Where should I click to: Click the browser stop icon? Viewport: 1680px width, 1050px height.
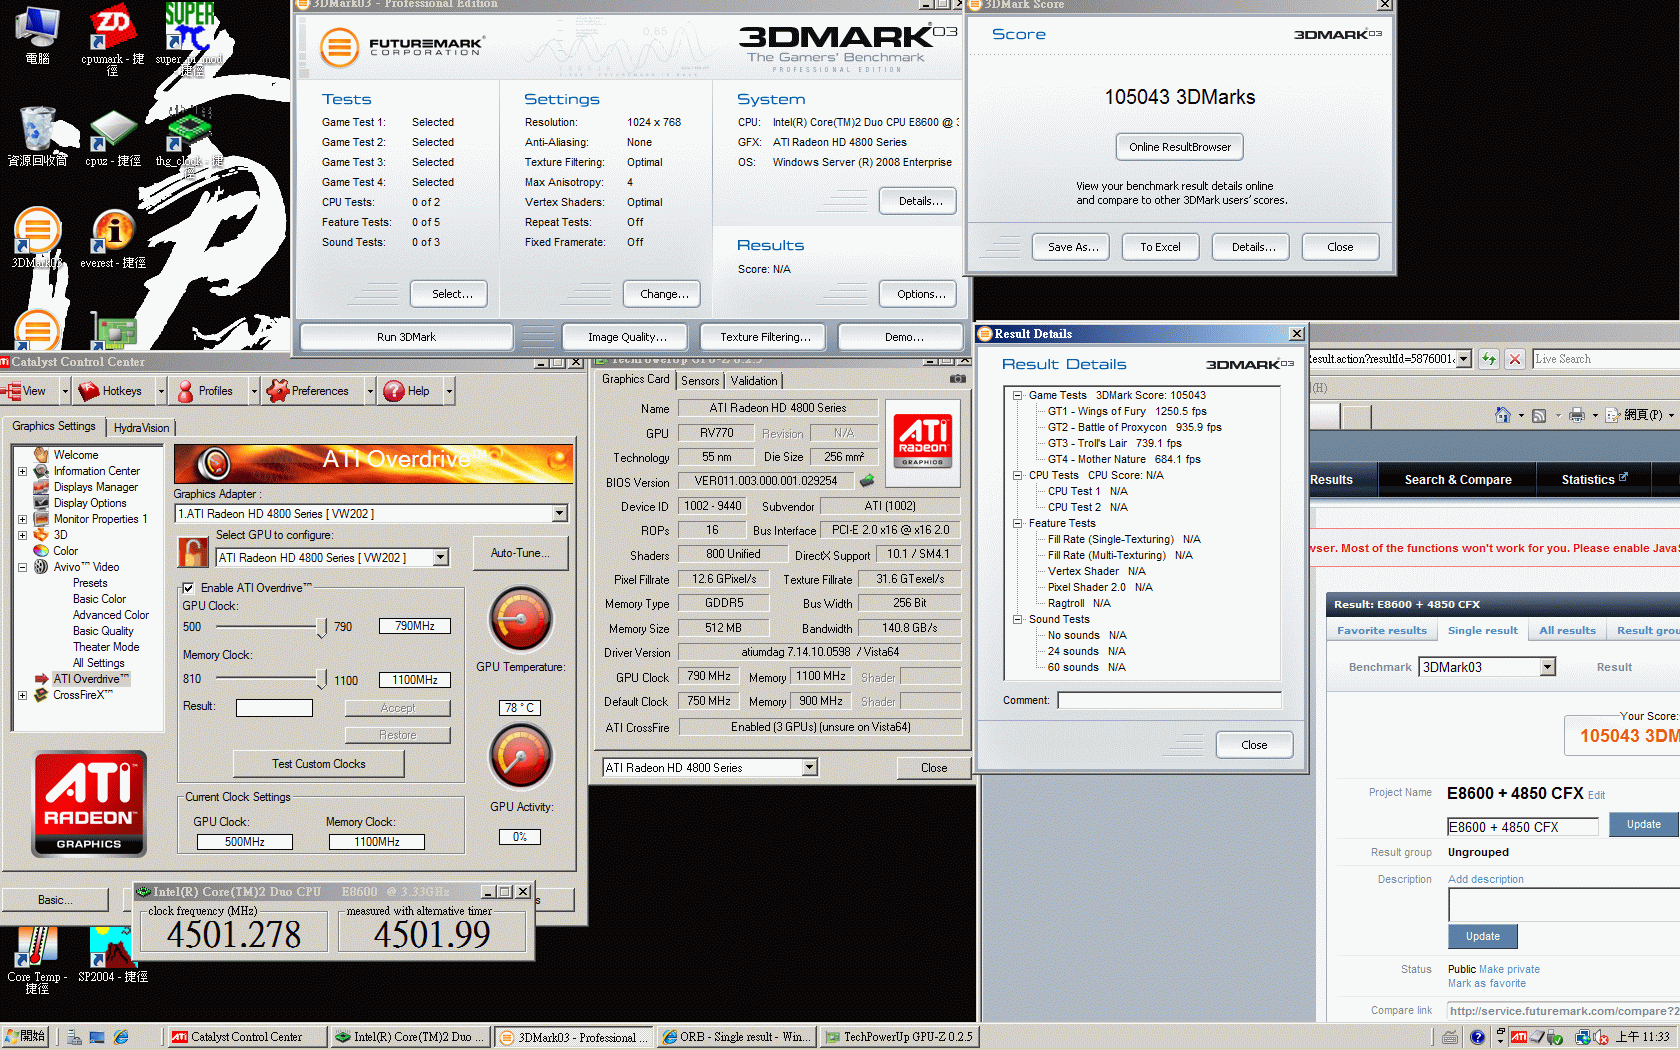1515,359
